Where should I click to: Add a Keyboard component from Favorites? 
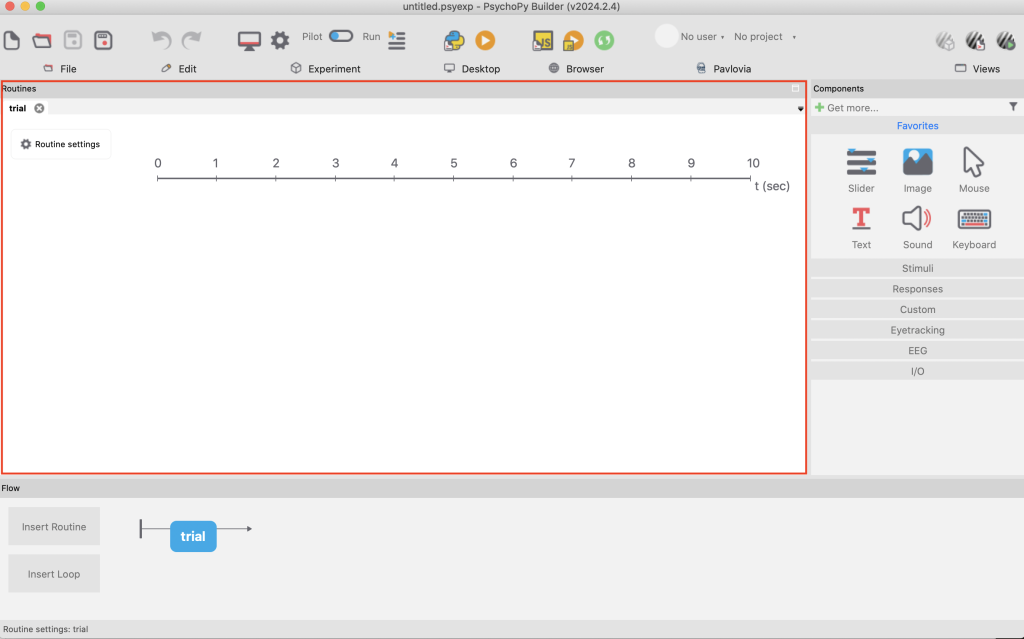point(974,228)
